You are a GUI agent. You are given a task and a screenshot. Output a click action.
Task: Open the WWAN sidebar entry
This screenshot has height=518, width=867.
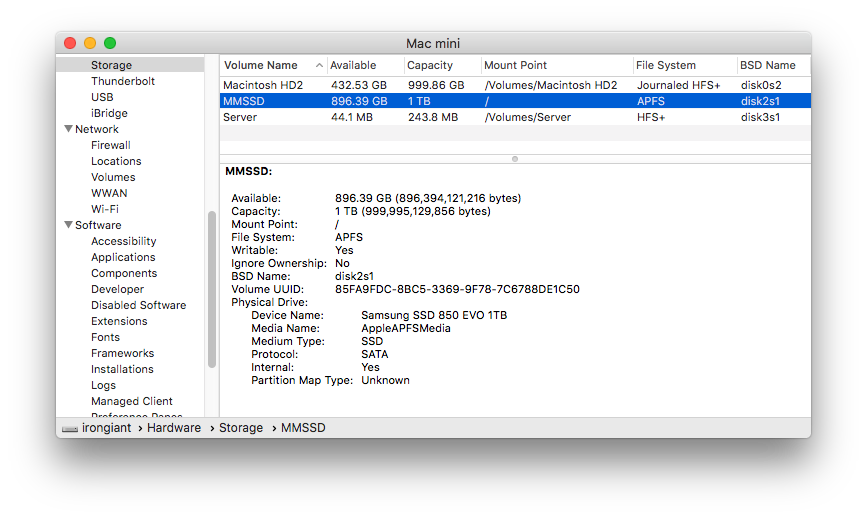tap(109, 193)
